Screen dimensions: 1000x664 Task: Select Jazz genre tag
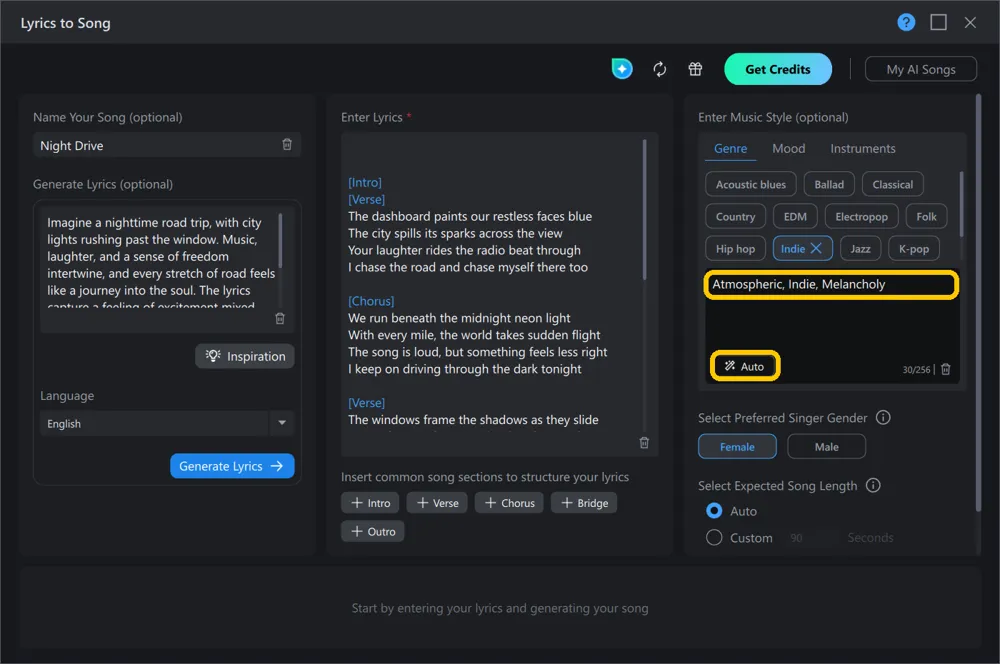(860, 249)
